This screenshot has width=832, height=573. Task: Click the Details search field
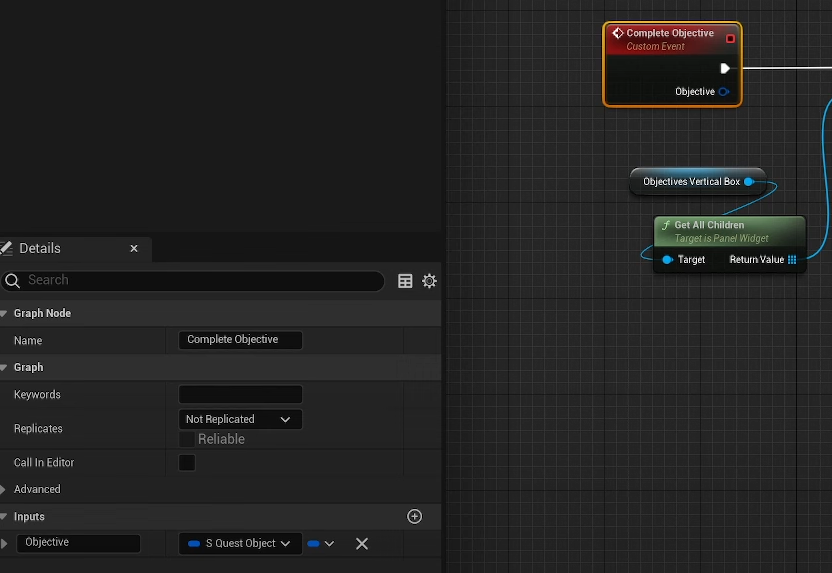tap(200, 281)
